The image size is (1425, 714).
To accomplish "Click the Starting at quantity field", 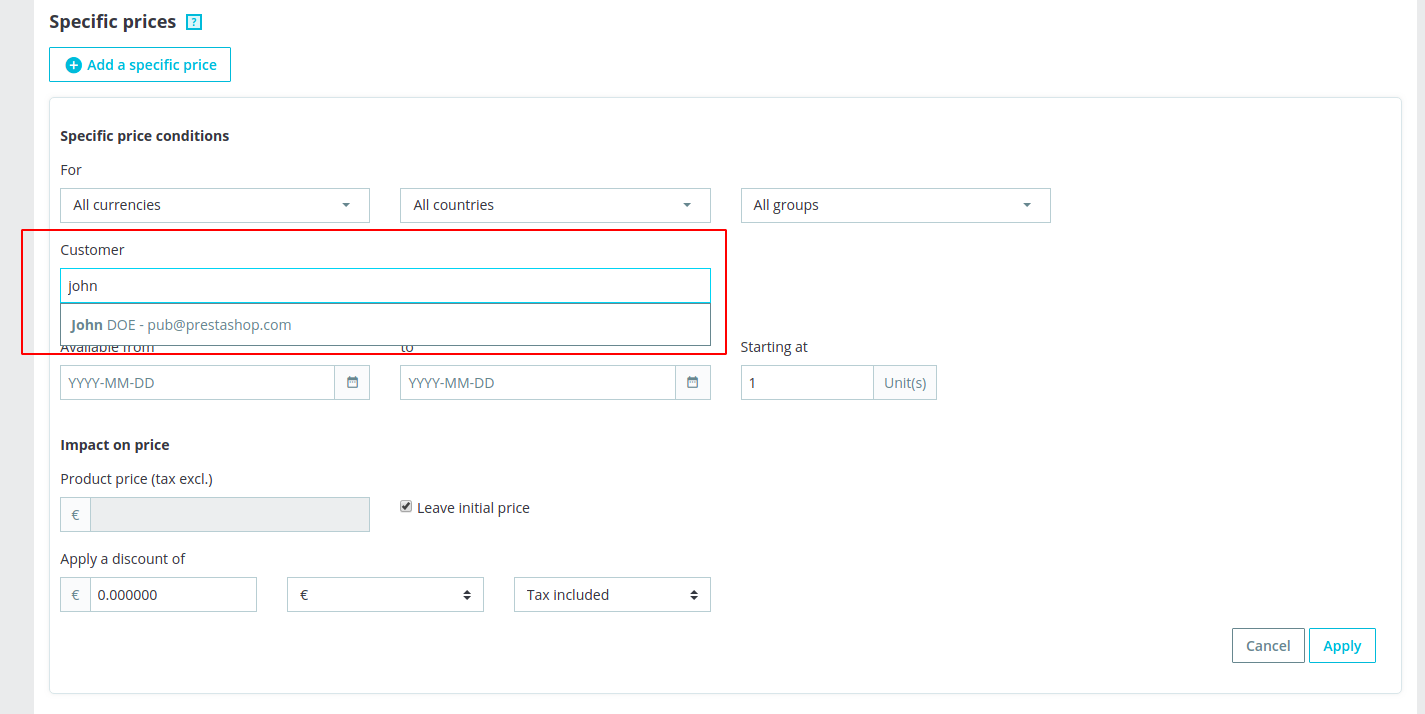I will click(805, 382).
